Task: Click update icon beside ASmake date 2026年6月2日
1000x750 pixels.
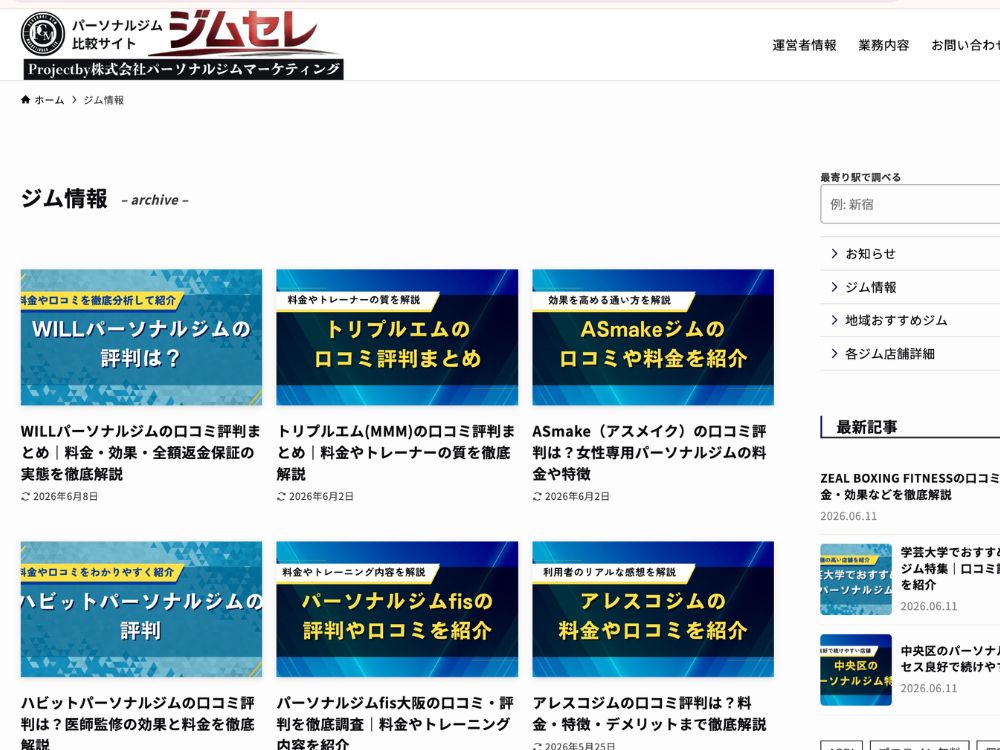Action: pyautogui.click(x=537, y=496)
